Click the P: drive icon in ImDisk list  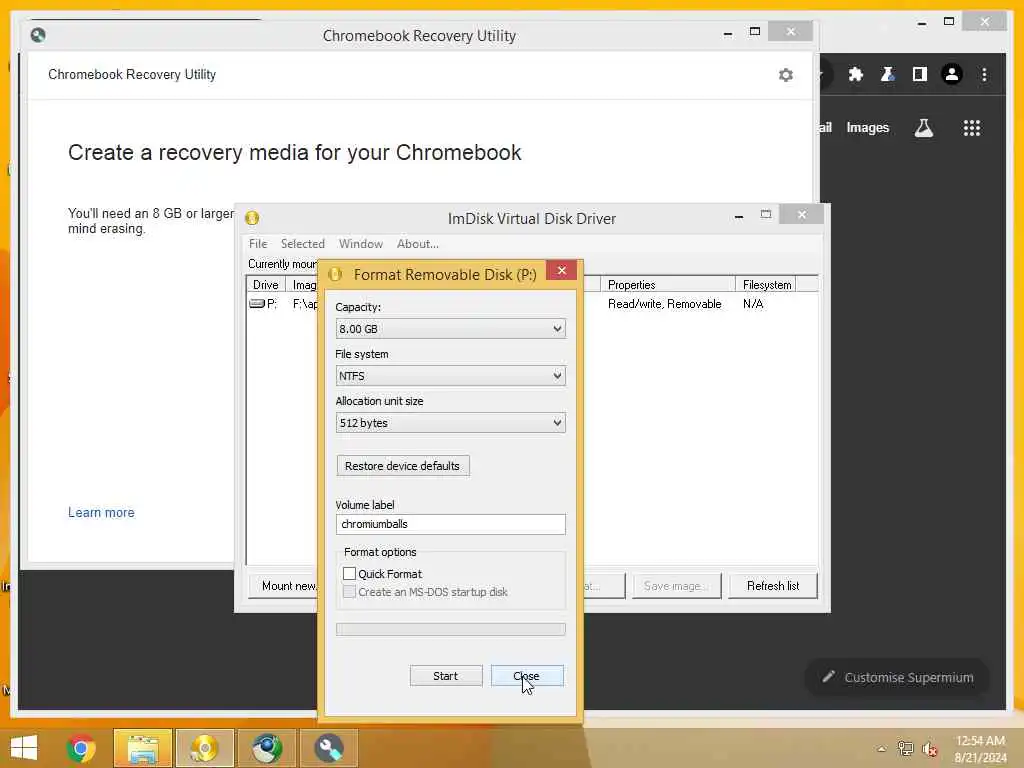point(257,304)
